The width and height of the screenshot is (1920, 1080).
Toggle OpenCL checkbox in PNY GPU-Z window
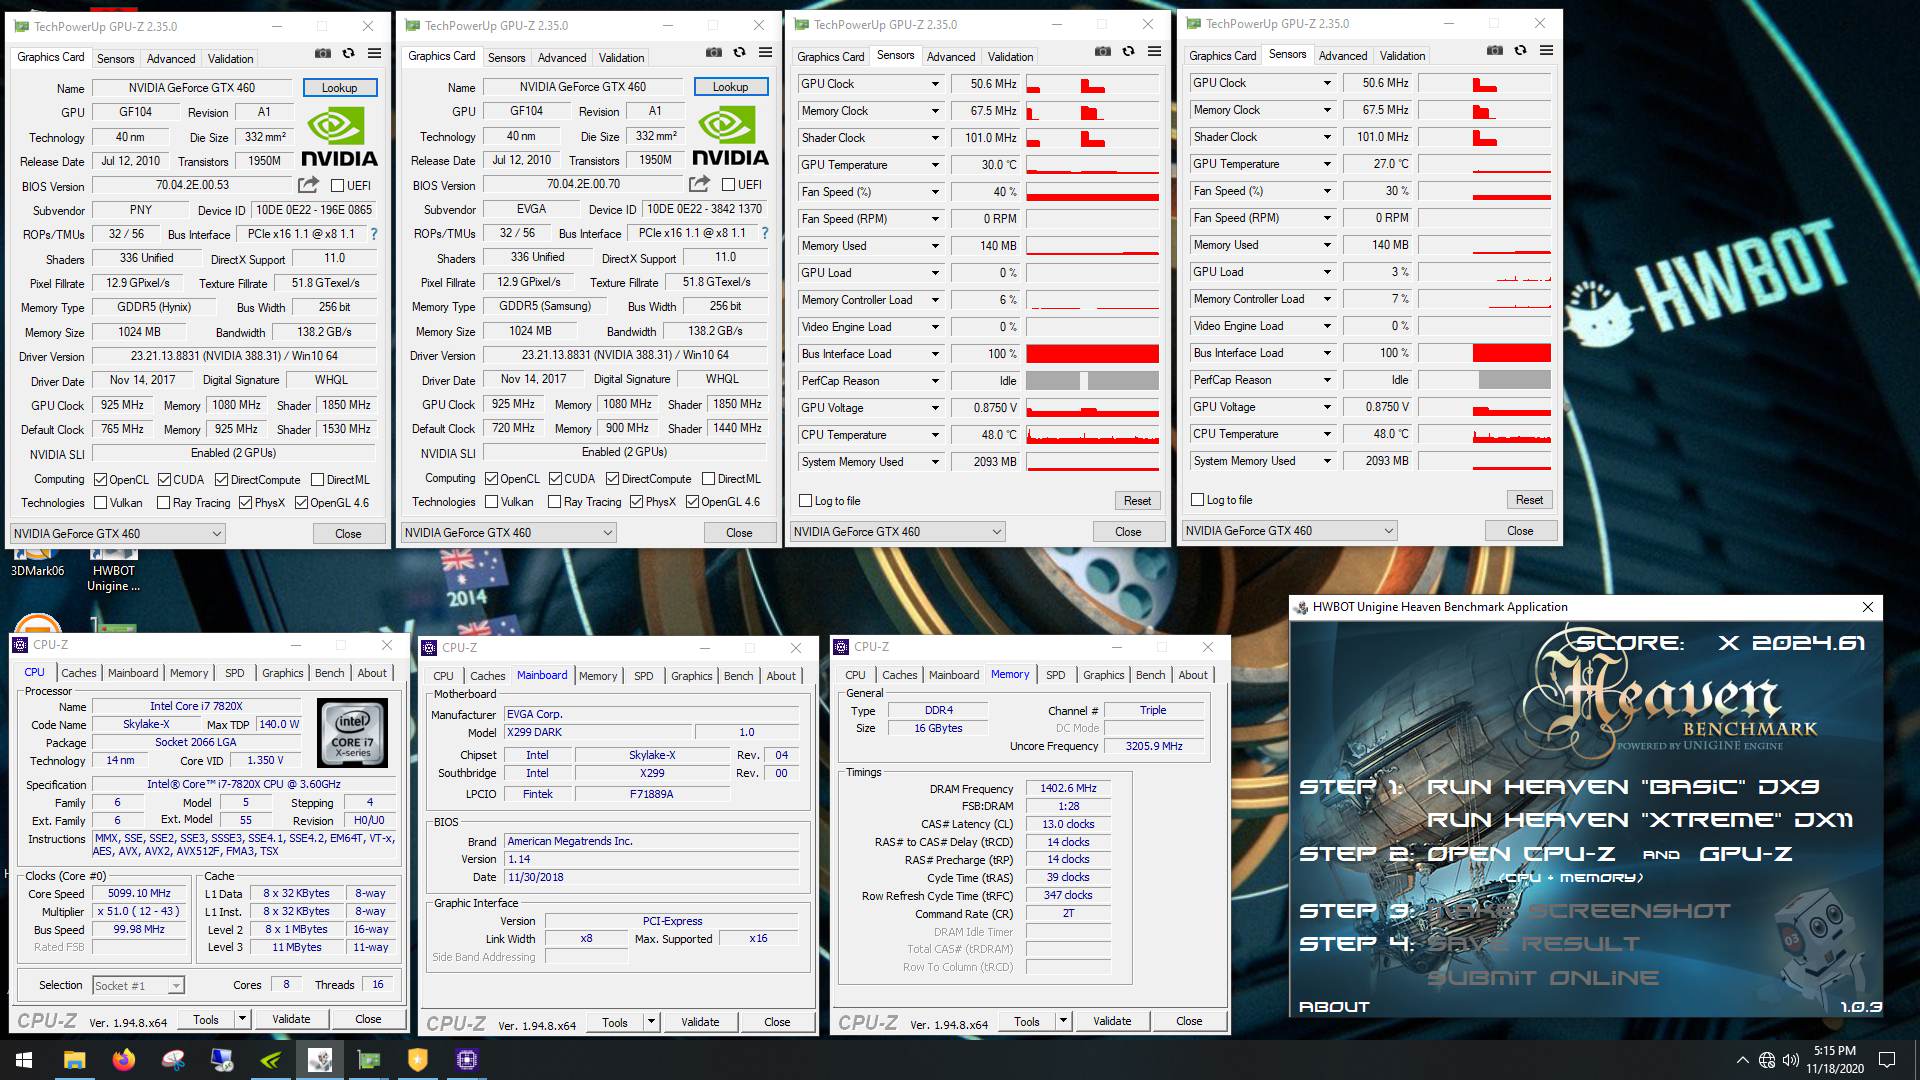pos(100,480)
